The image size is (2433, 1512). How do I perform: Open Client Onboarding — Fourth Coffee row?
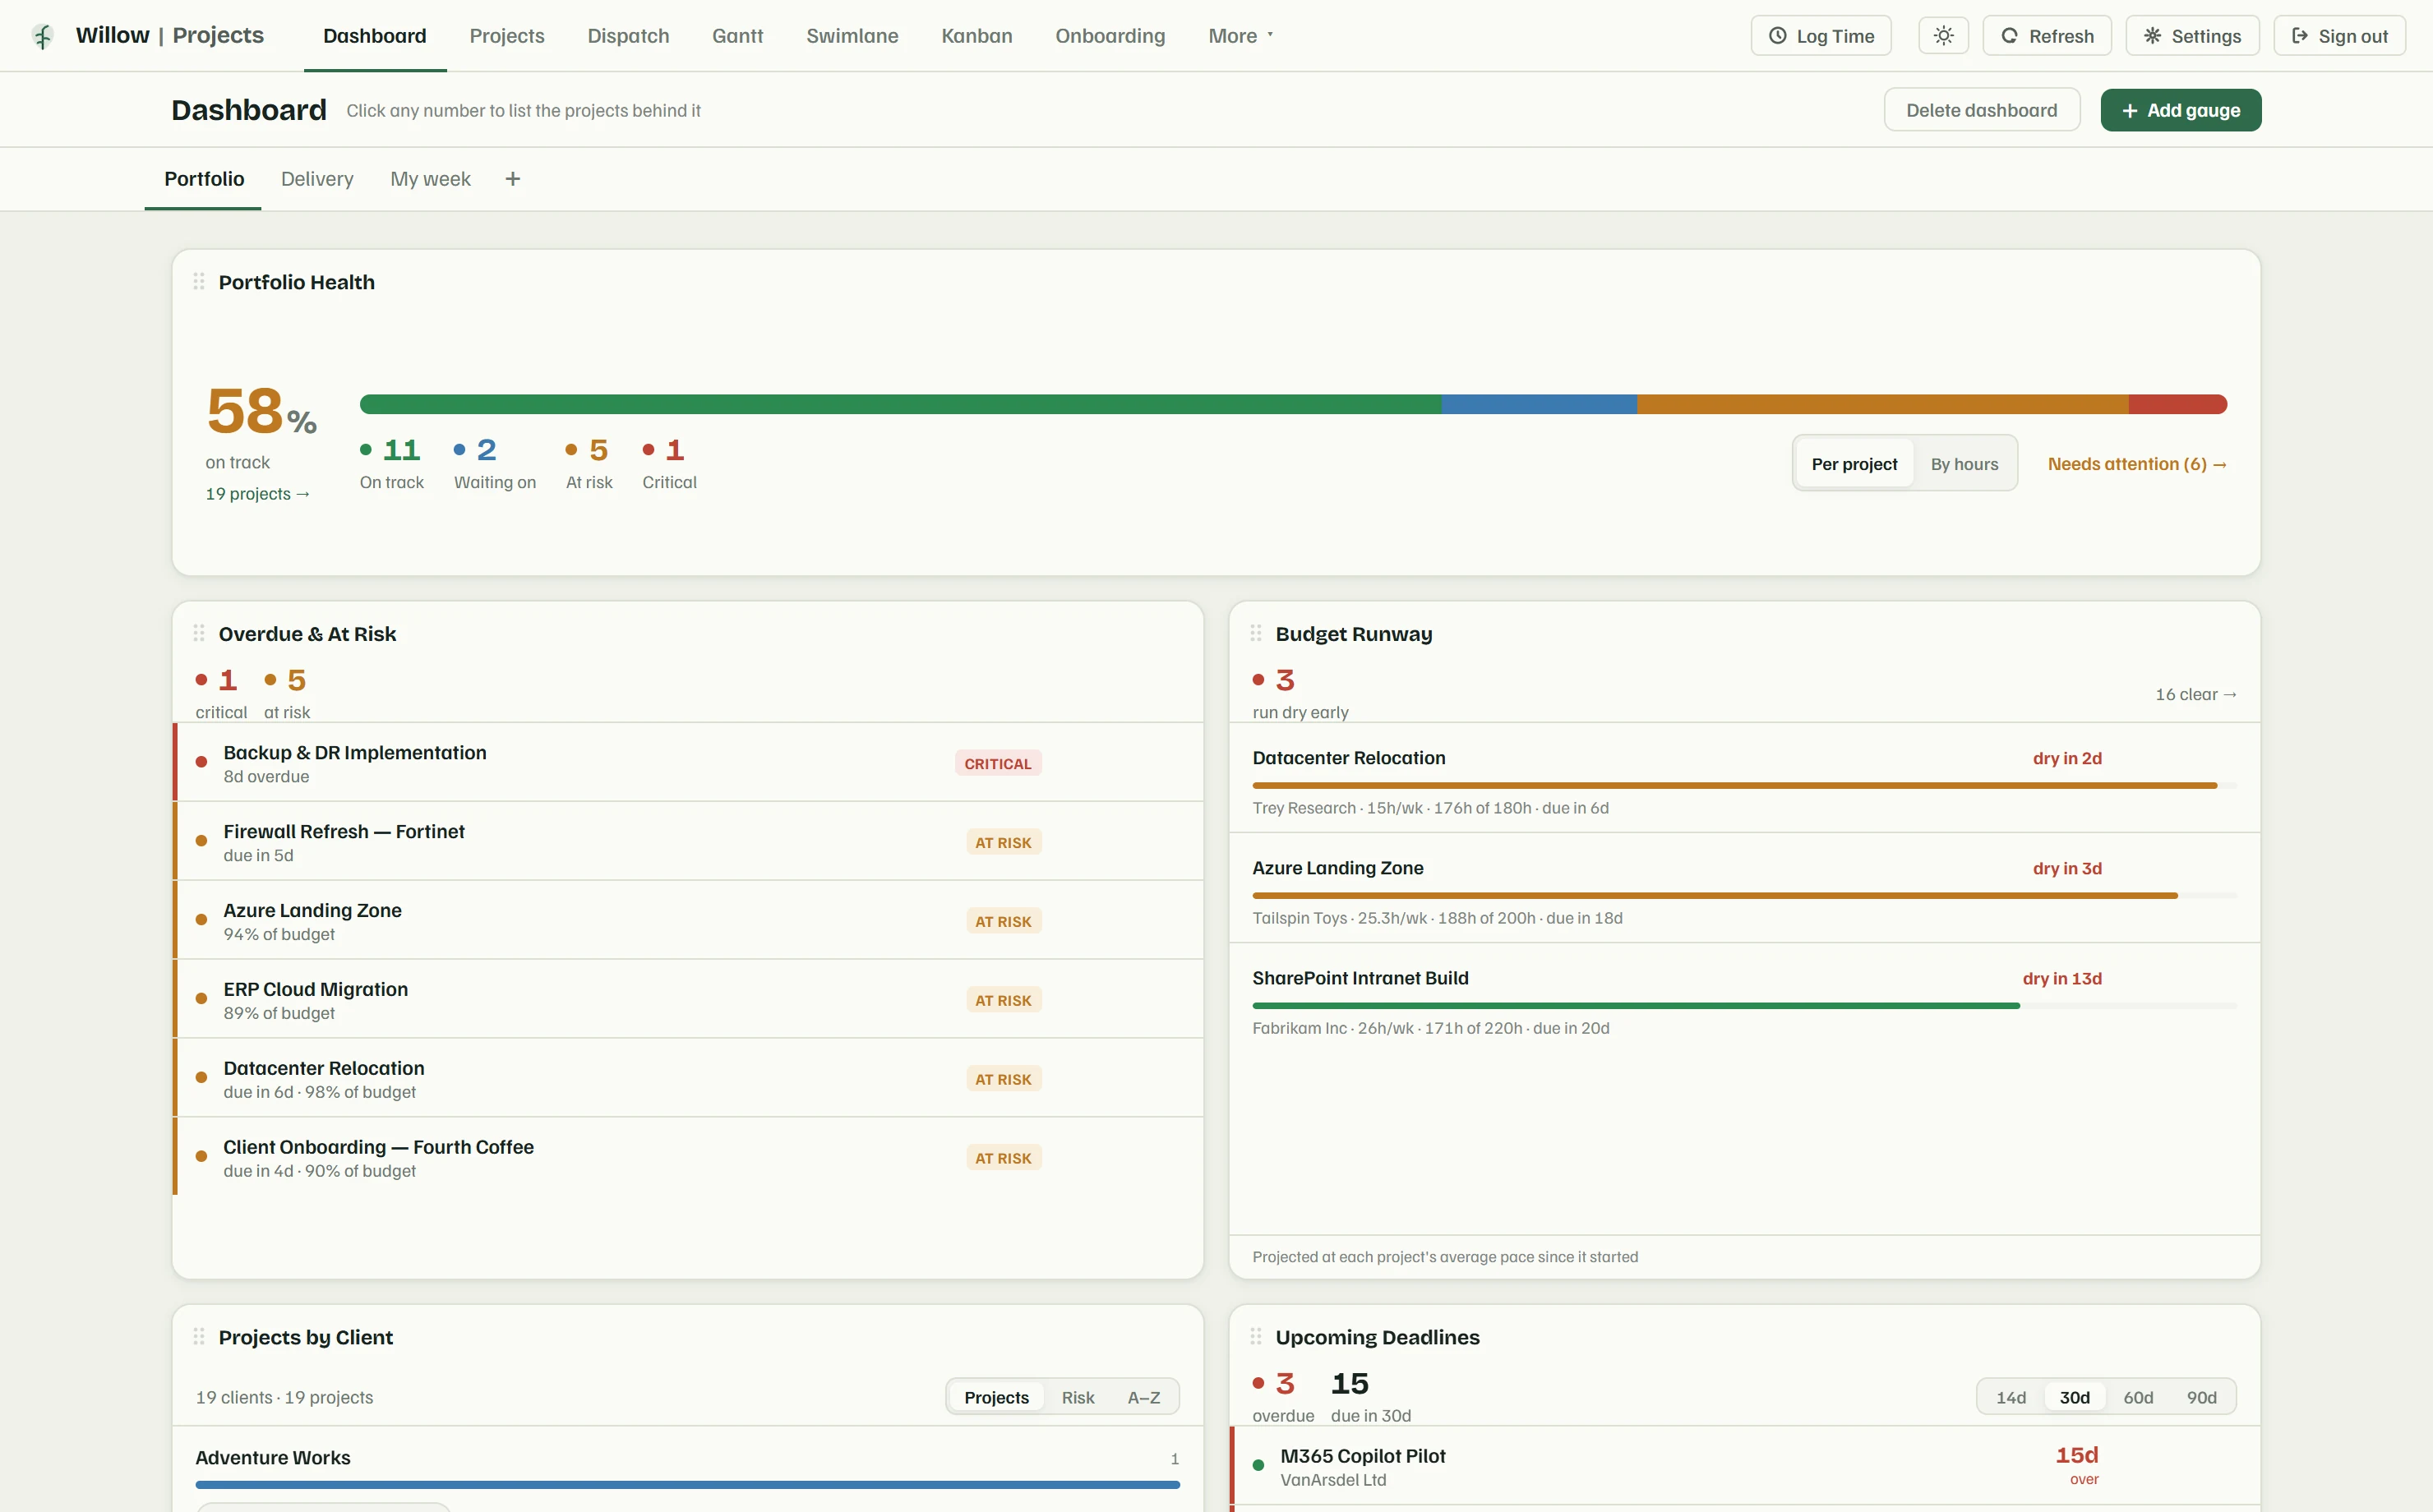click(x=688, y=1158)
